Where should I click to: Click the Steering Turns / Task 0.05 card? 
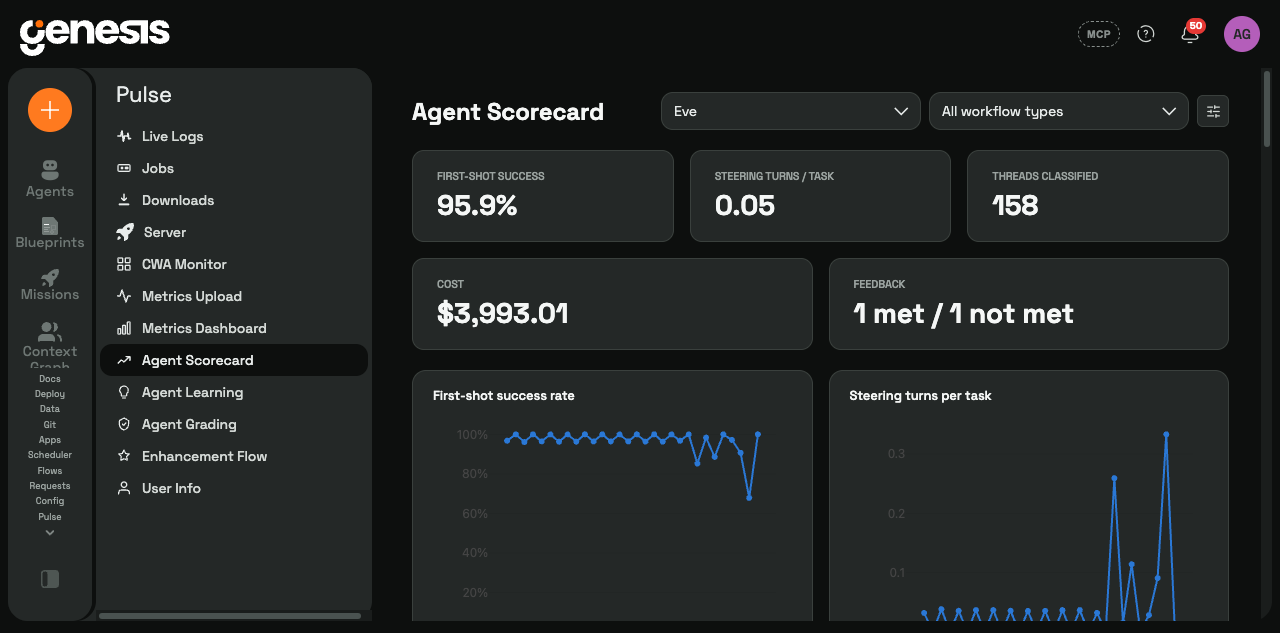click(820, 196)
